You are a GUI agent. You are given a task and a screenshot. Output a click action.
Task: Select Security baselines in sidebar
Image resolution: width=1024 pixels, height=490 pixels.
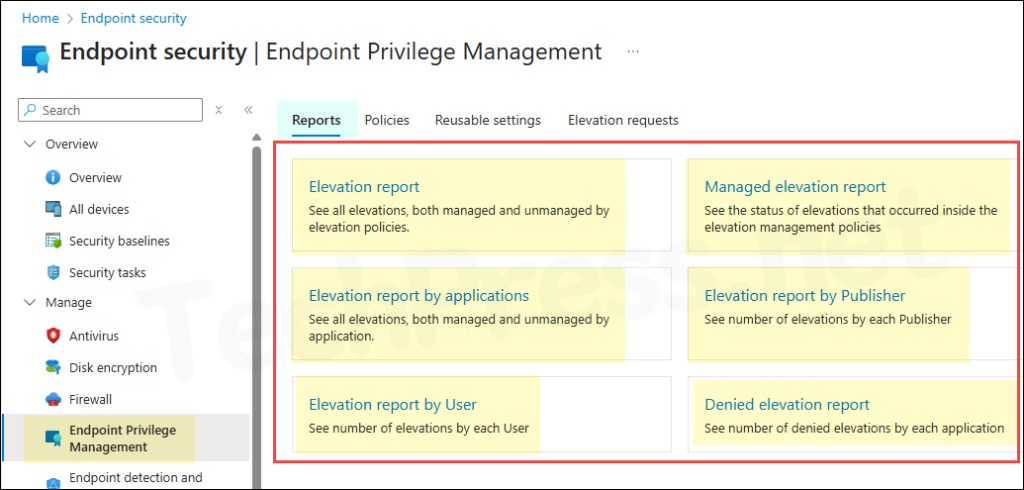[120, 240]
